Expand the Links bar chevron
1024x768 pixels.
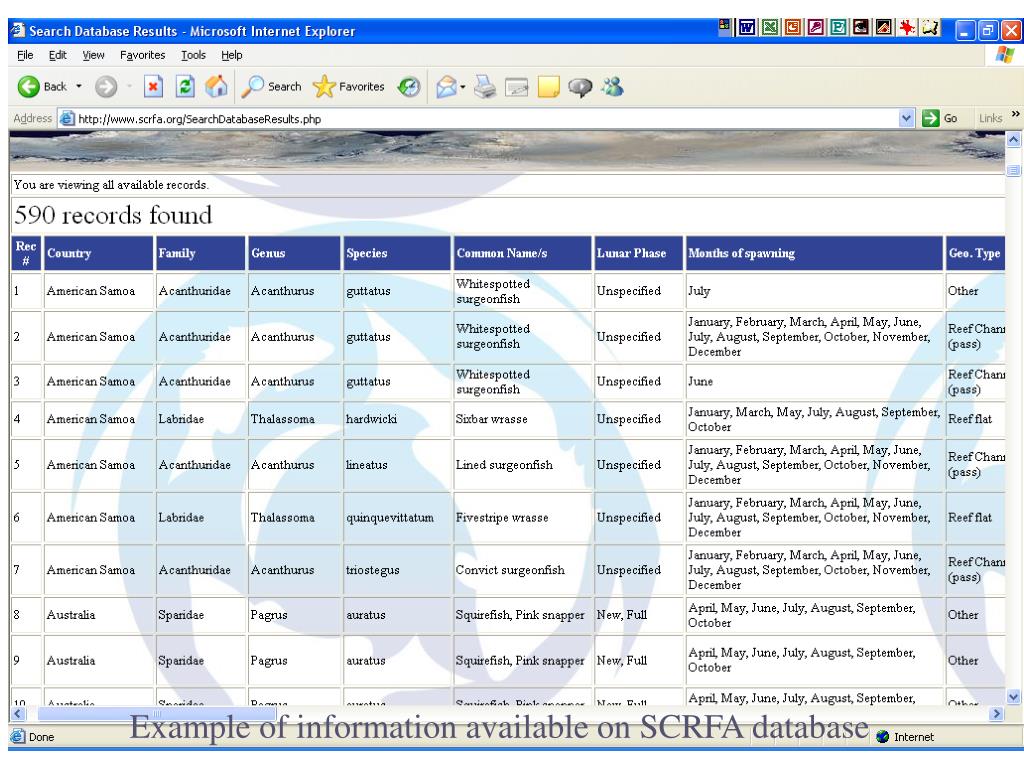pos(1016,114)
